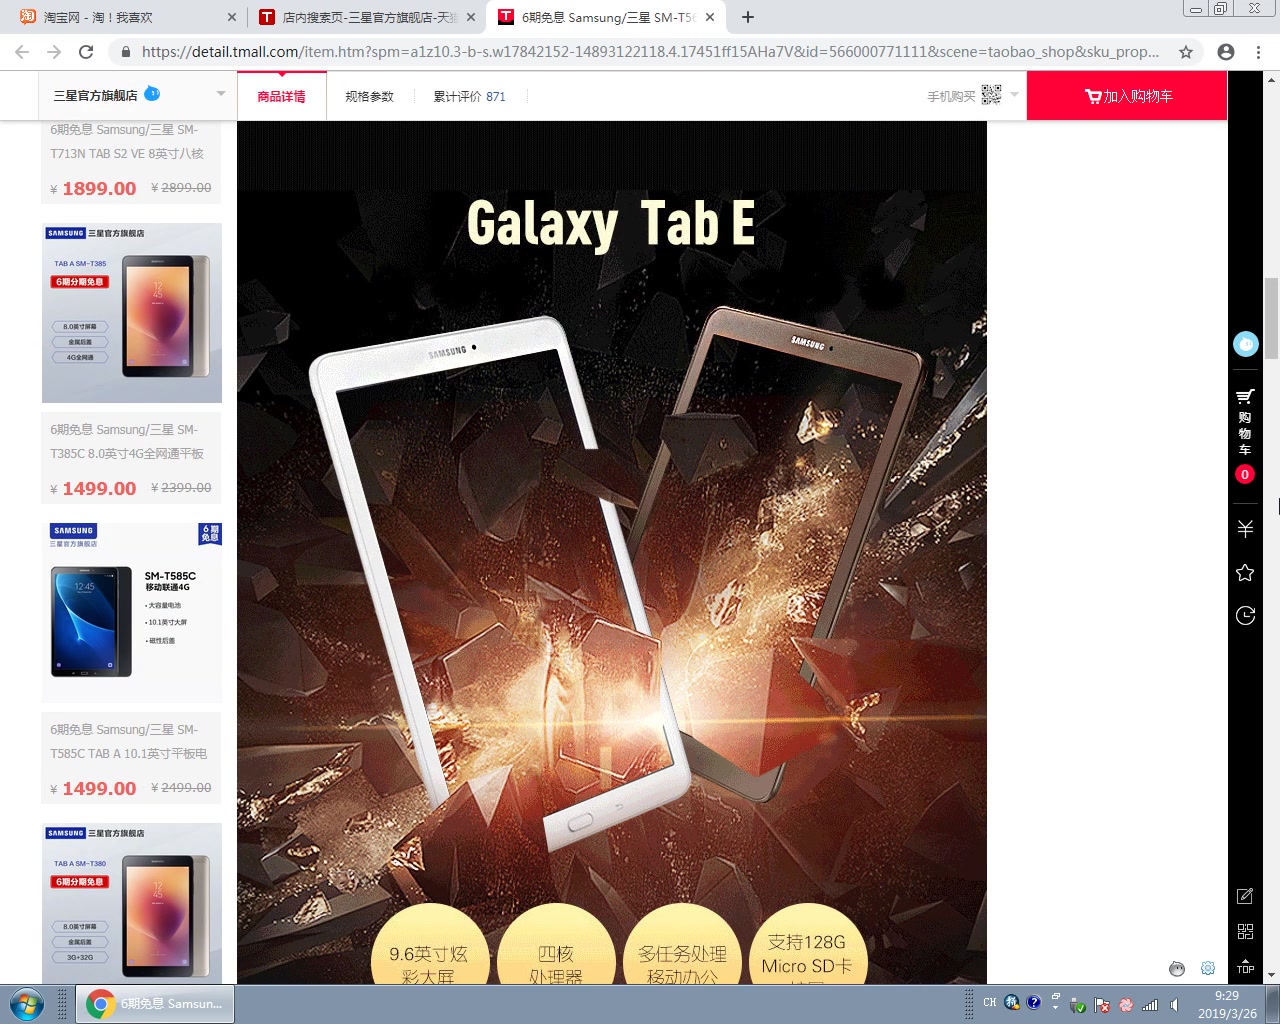
Task: Open the network signal tray icon
Action: click(x=1150, y=1005)
